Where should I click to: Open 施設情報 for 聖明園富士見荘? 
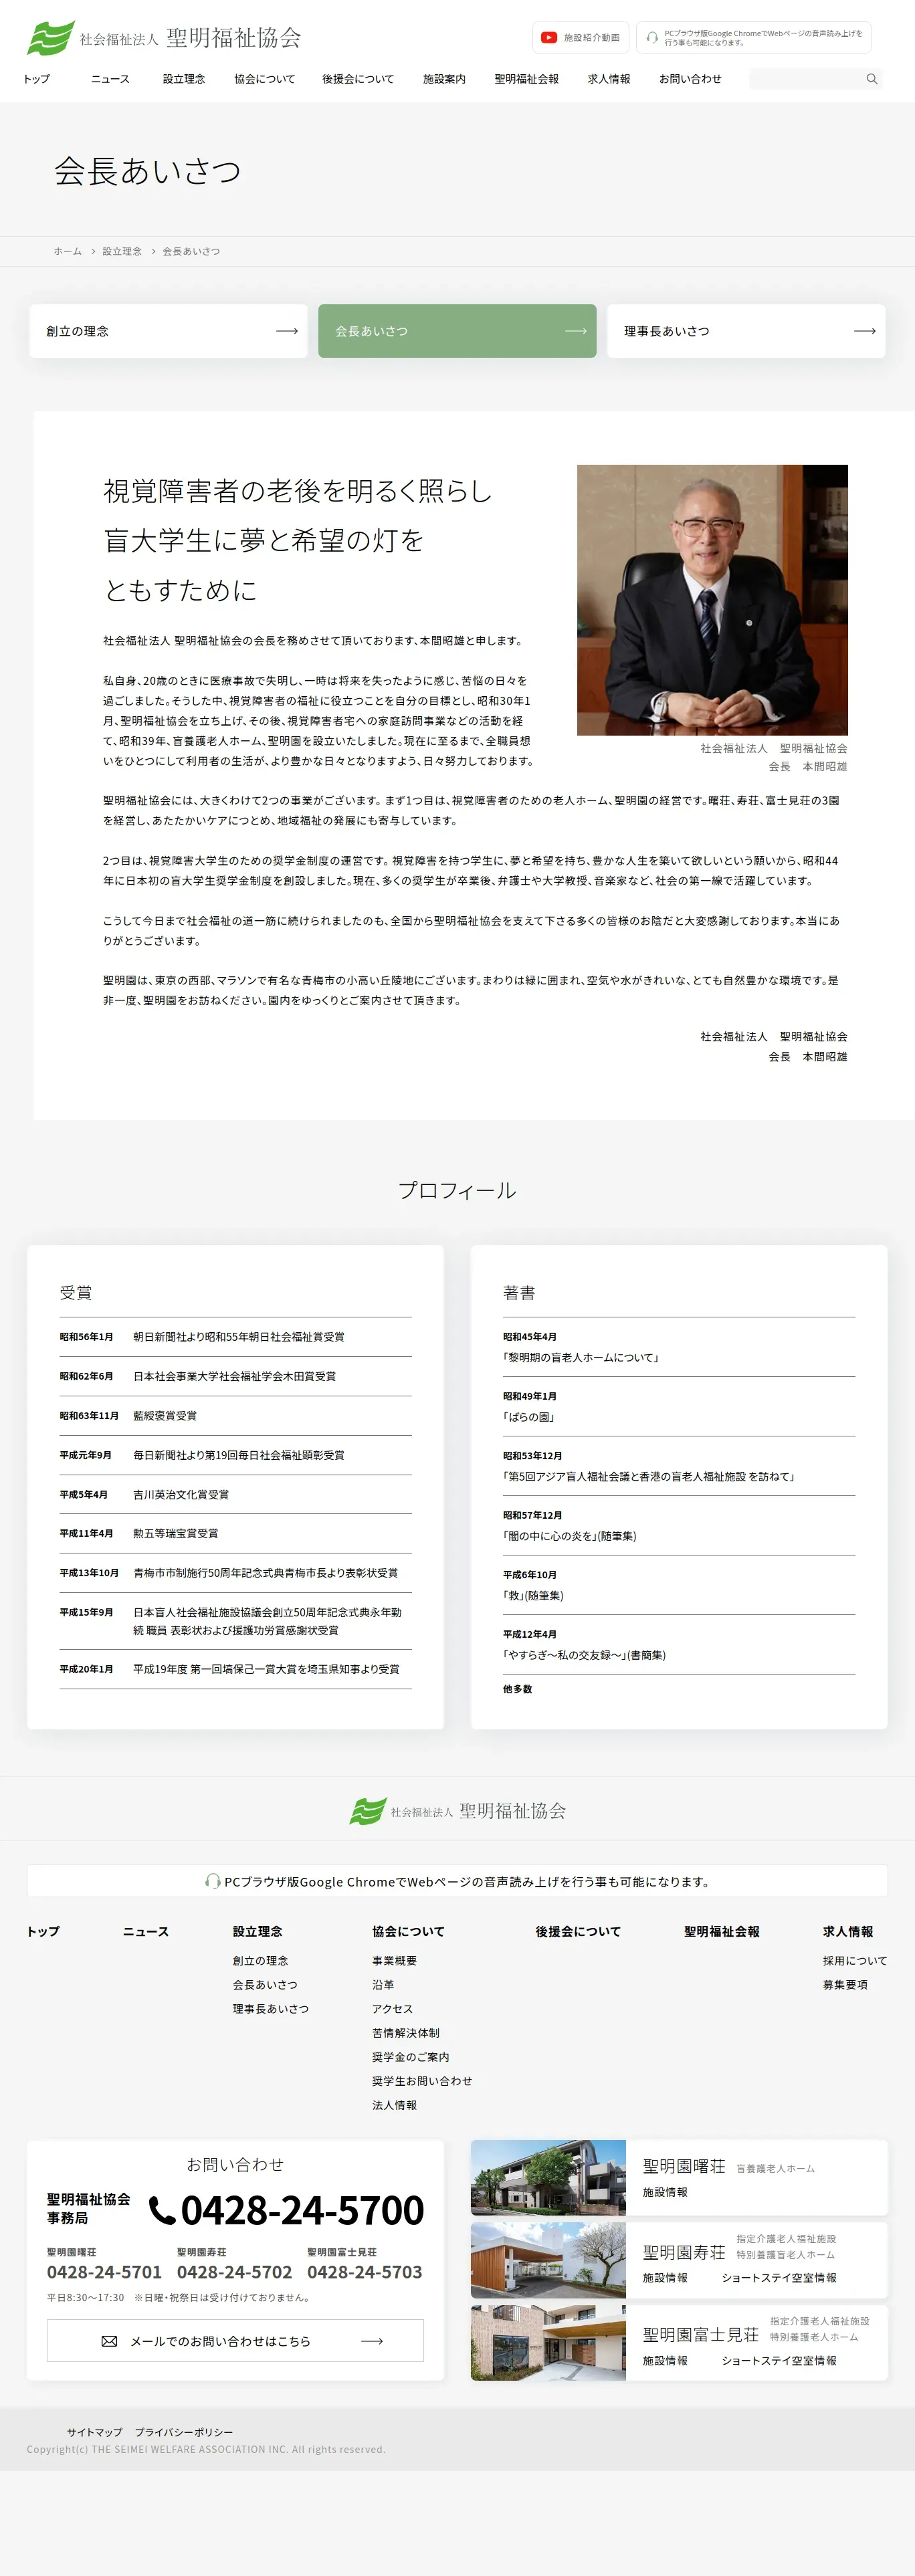coord(665,2361)
